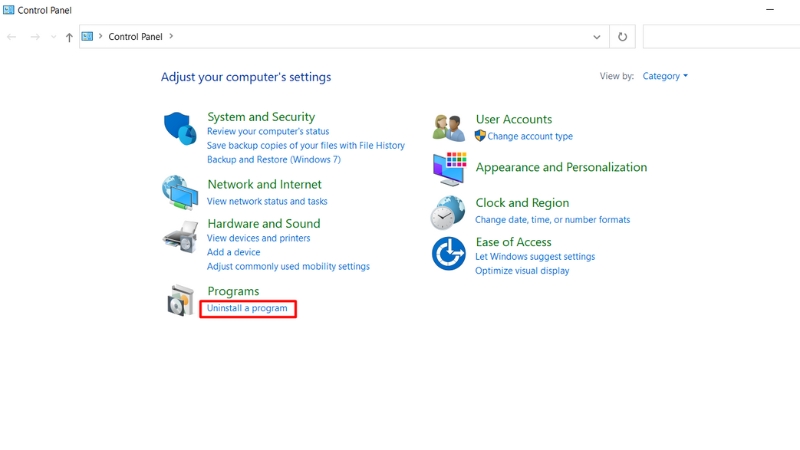Click the shield icon beside Change account type

[x=480, y=136]
